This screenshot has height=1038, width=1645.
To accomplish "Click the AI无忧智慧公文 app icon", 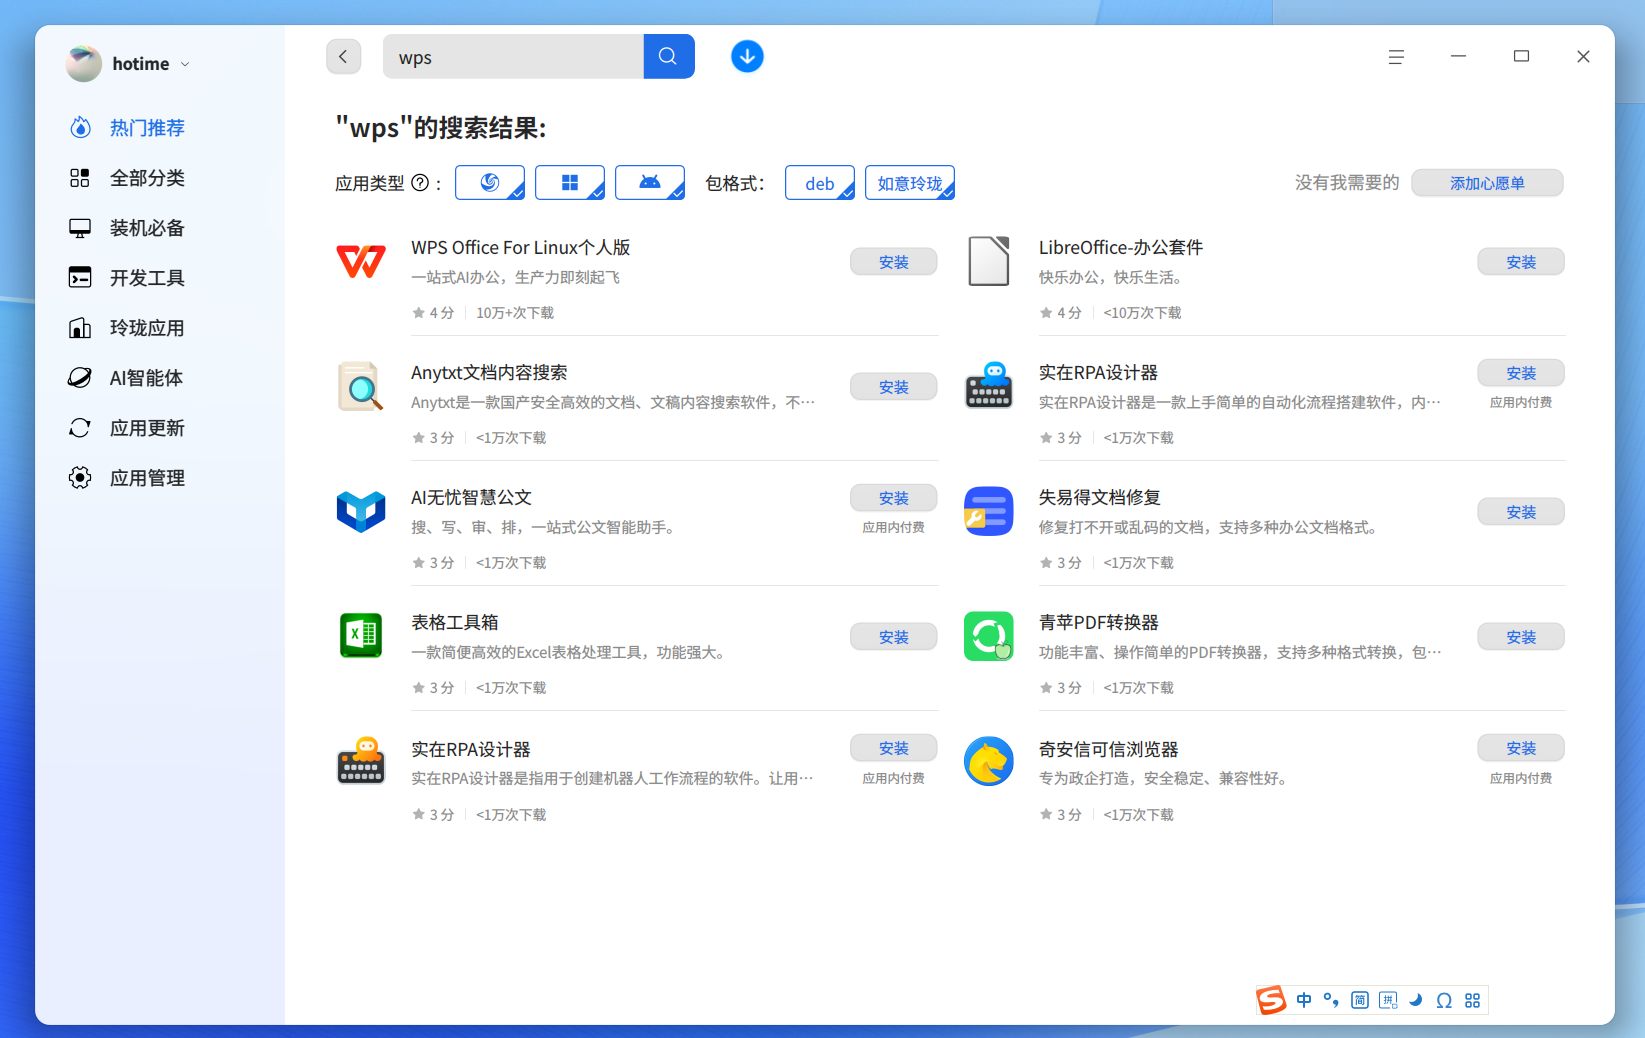I will pyautogui.click(x=361, y=512).
